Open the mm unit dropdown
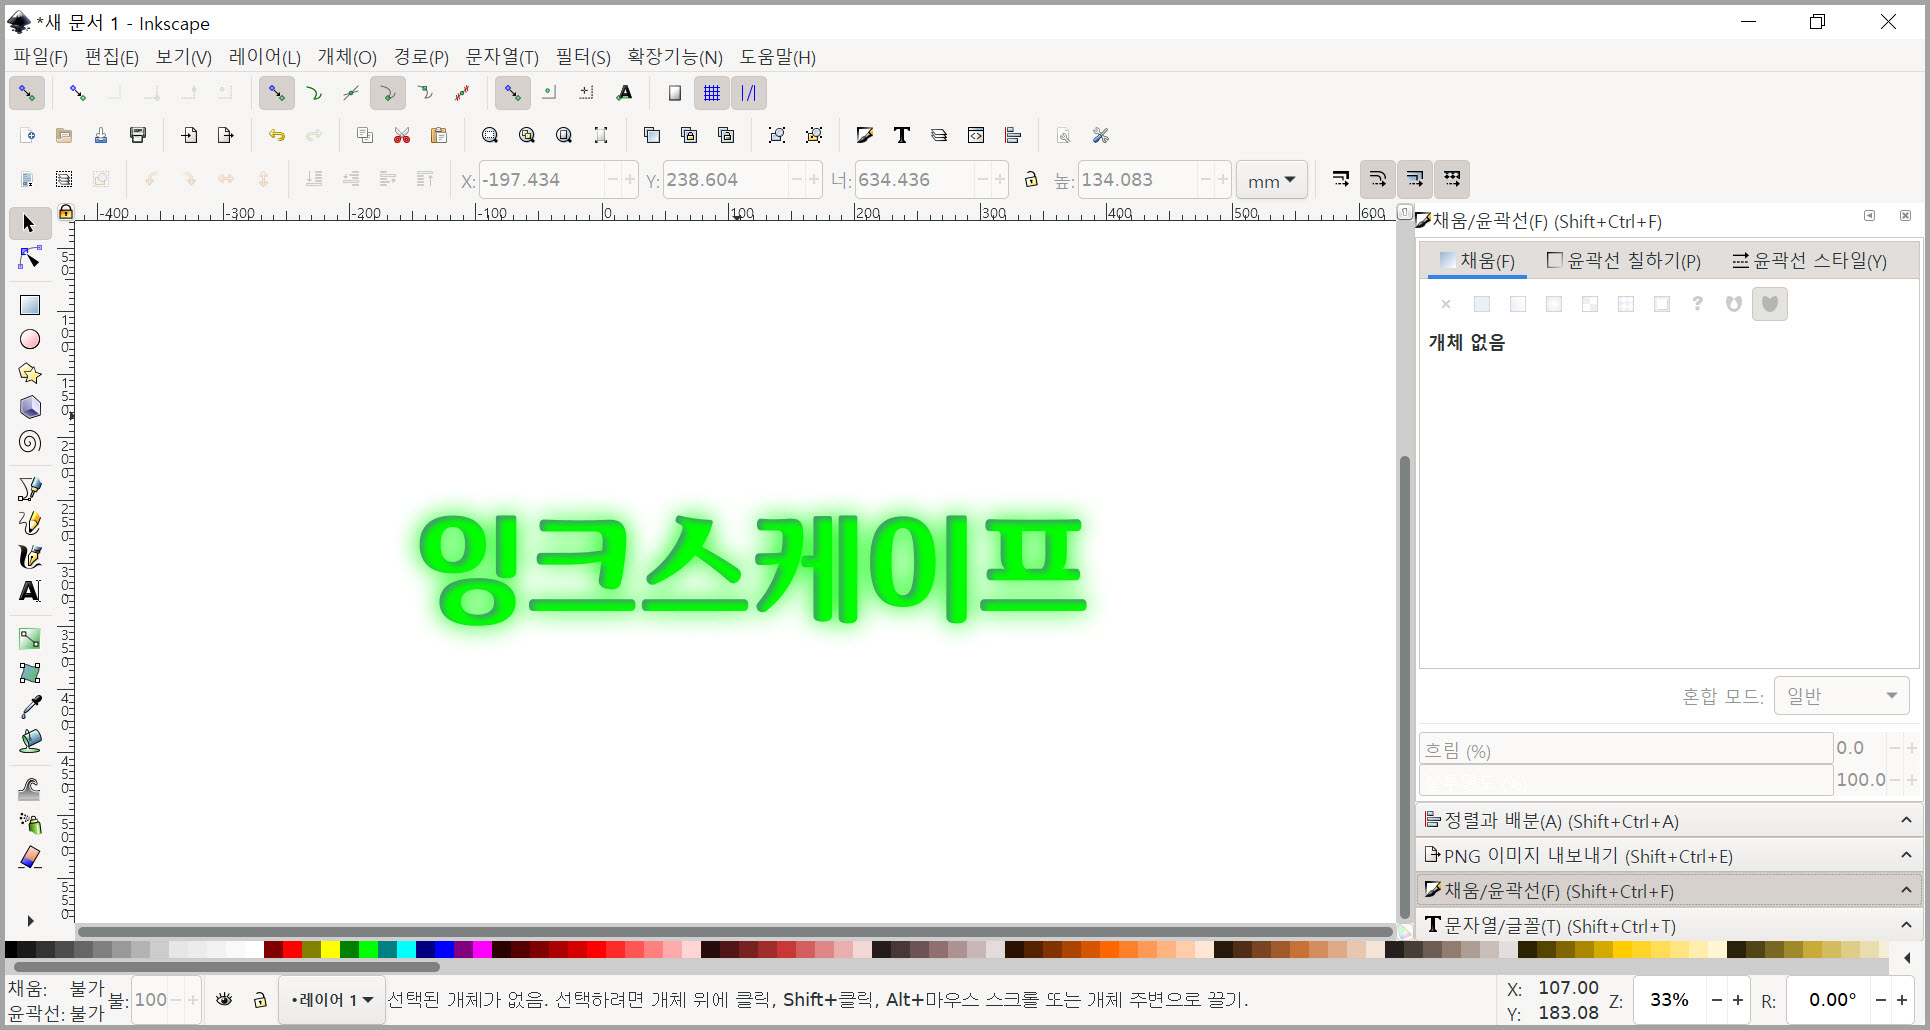 click(x=1271, y=180)
